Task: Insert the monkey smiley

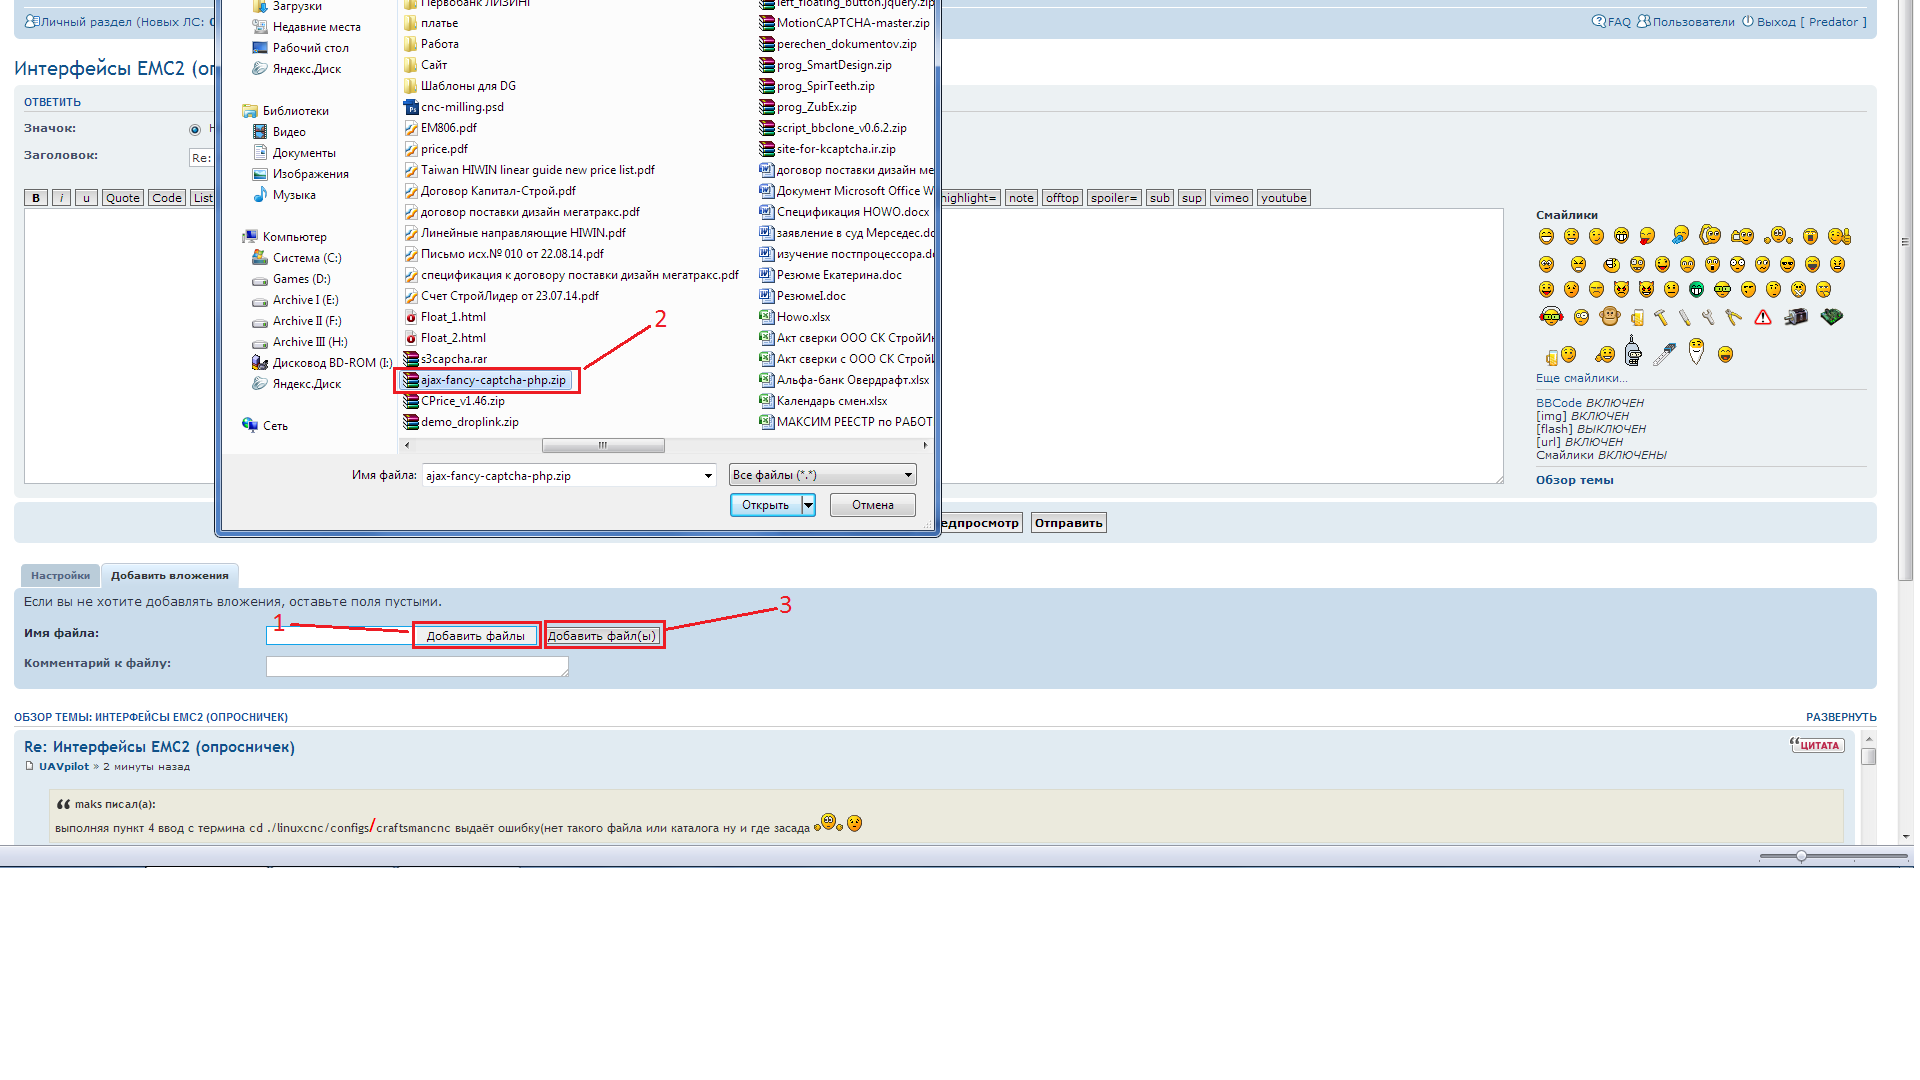Action: click(x=1609, y=317)
